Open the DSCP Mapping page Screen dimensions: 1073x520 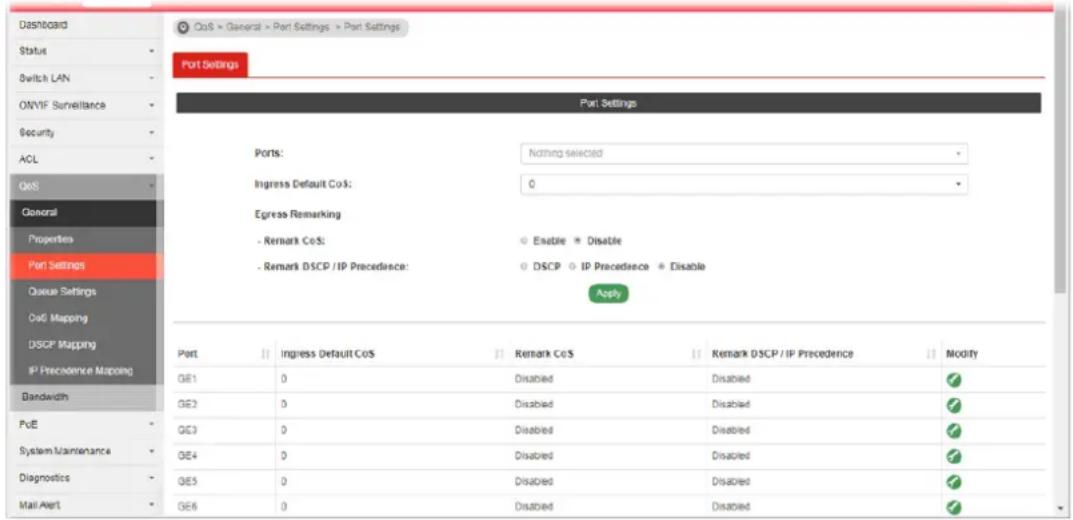click(82, 344)
